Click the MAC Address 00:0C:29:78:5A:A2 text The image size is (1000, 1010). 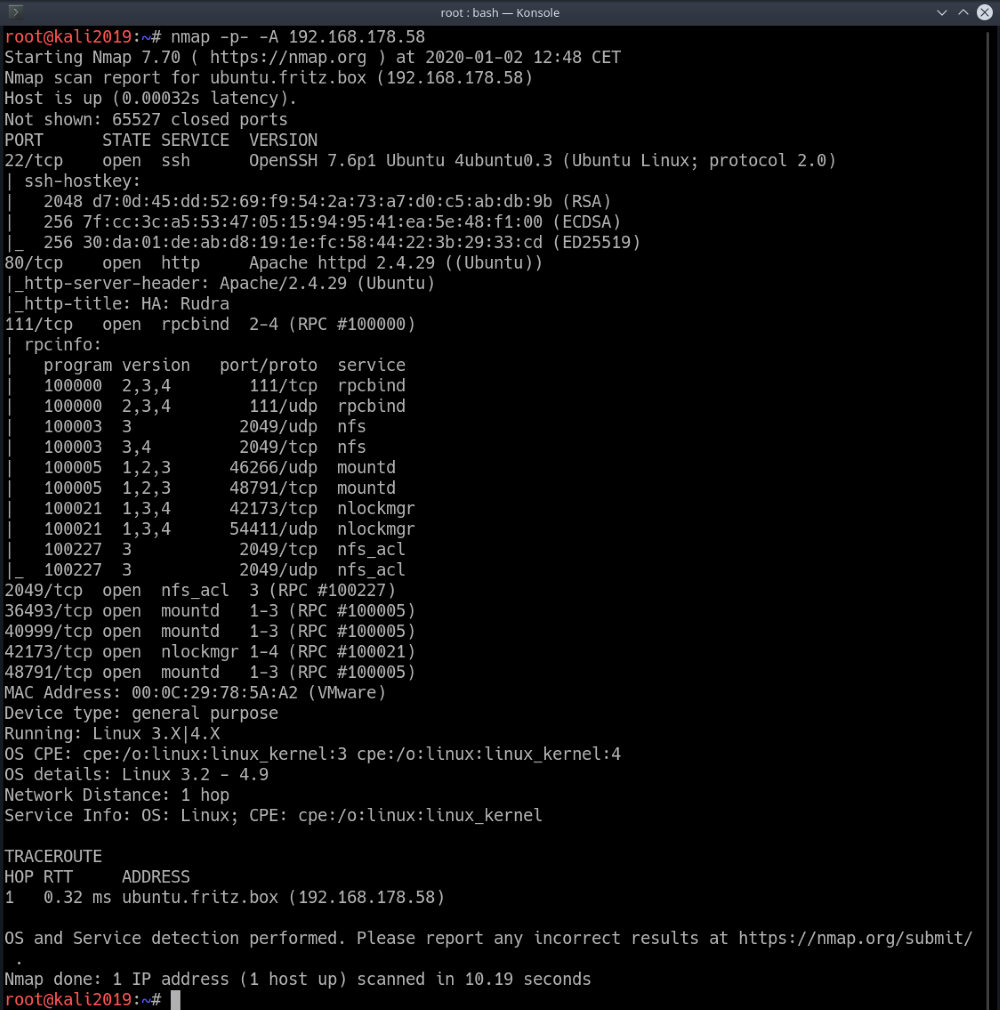(x=195, y=693)
